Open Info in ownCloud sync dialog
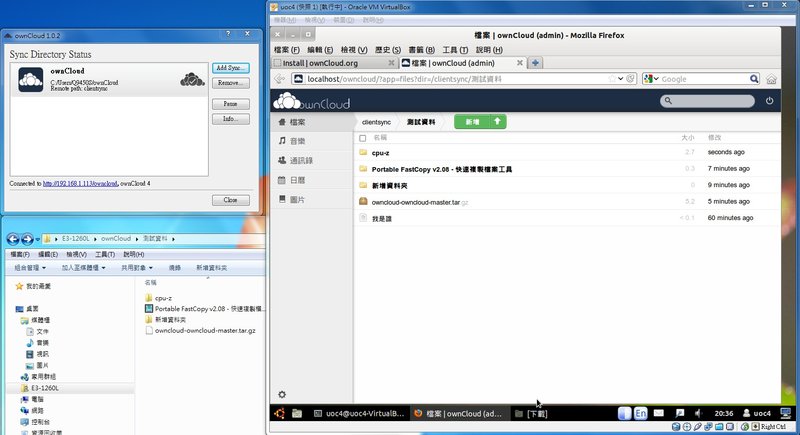This screenshot has height=435, width=800. click(231, 119)
